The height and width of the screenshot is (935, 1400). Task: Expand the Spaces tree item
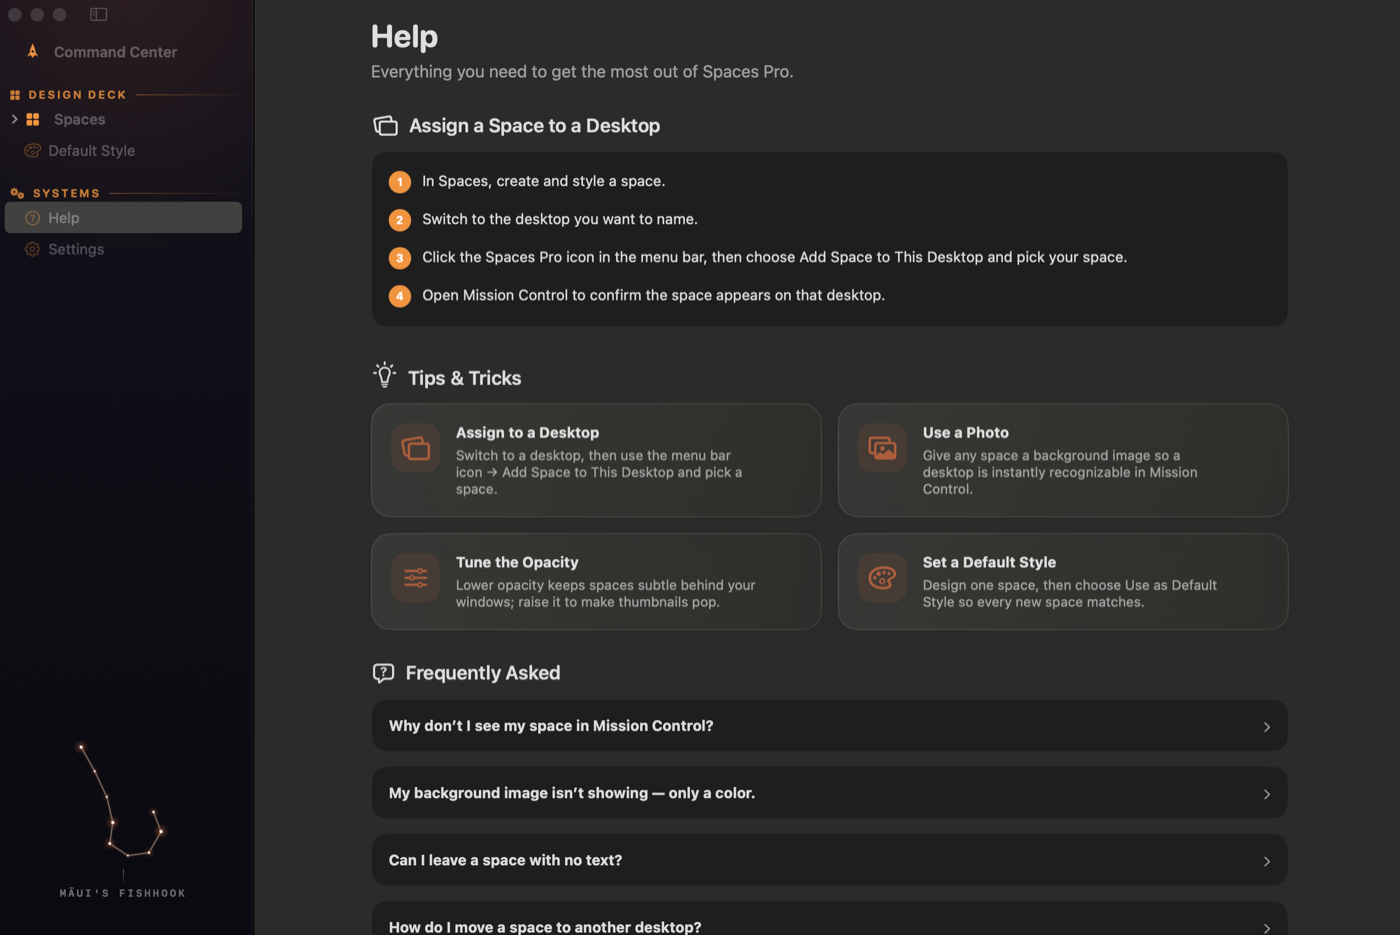pos(14,119)
